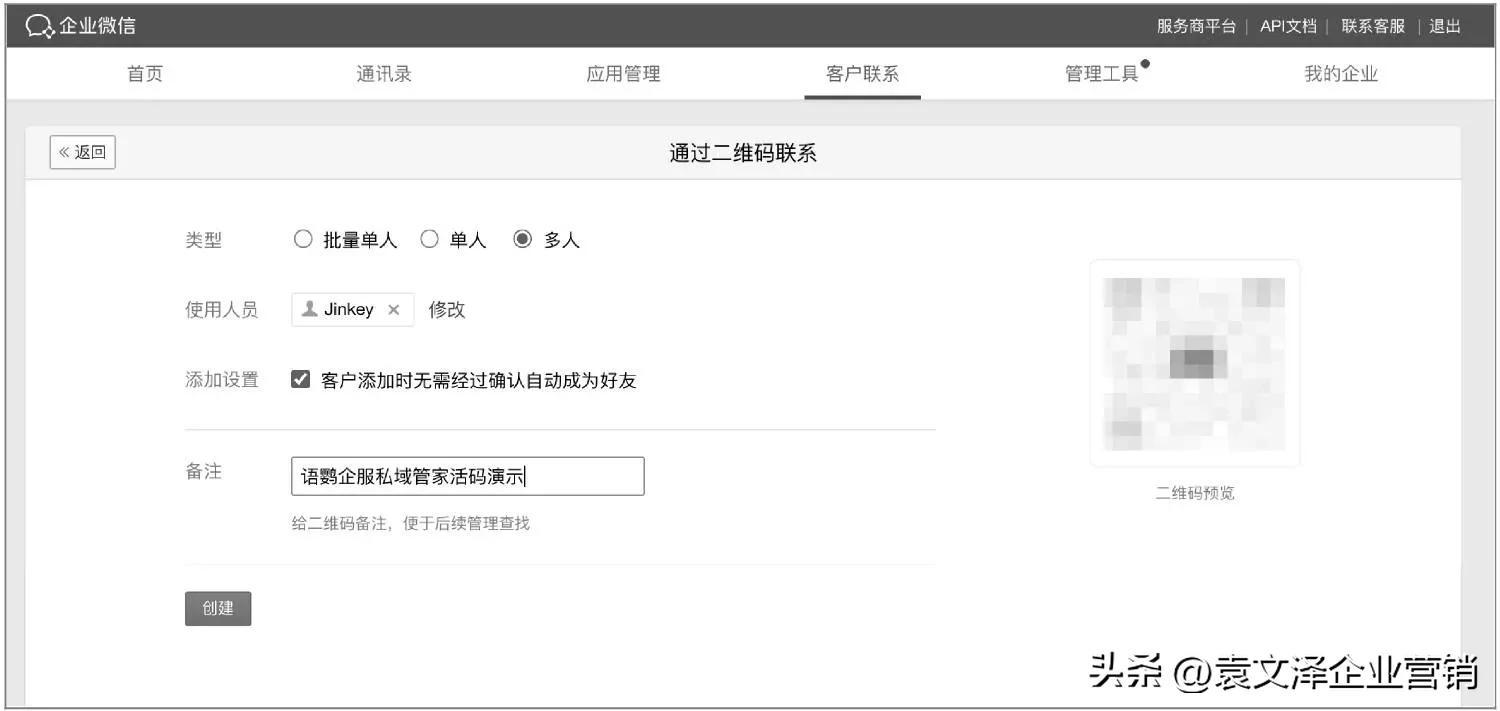Image resolution: width=1500 pixels, height=711 pixels.
Task: Open the 我的企业 tab
Action: click(x=1341, y=74)
